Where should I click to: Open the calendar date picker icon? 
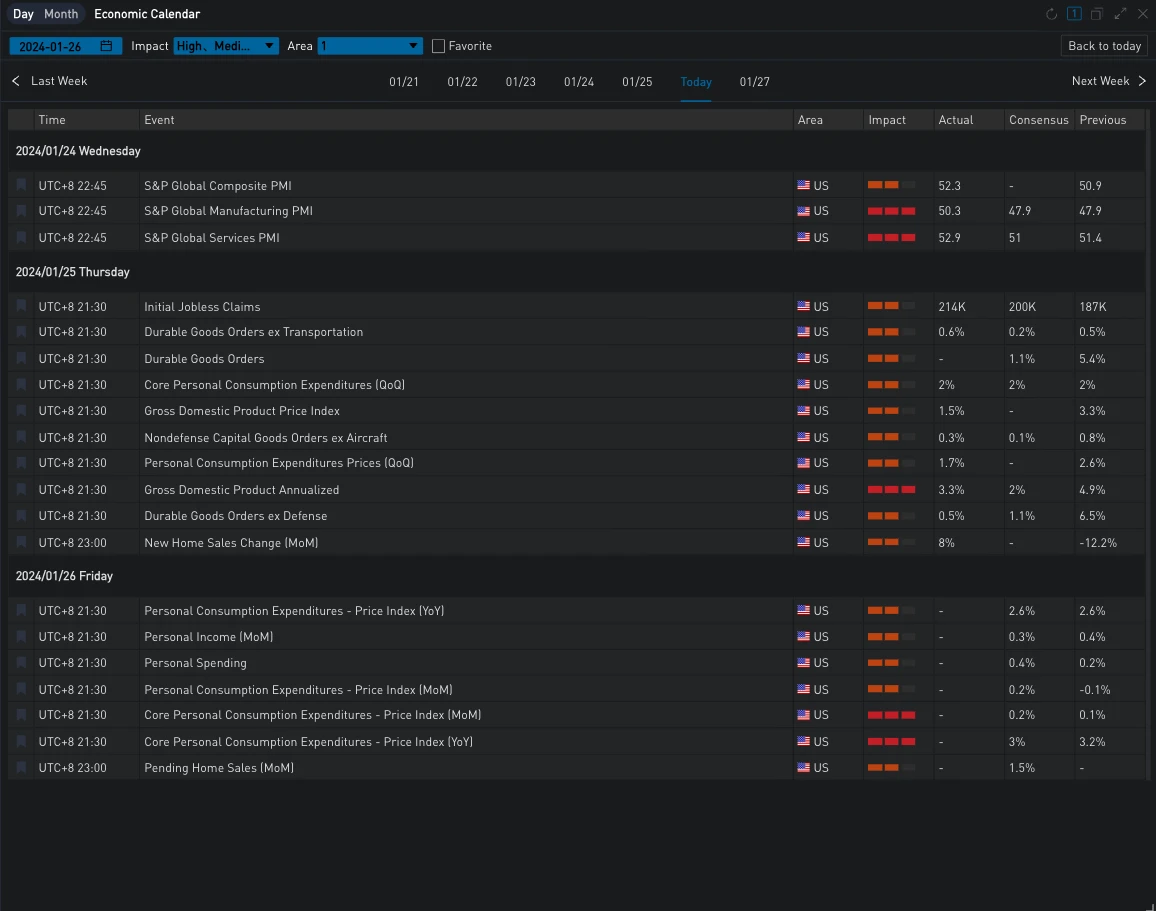click(106, 46)
